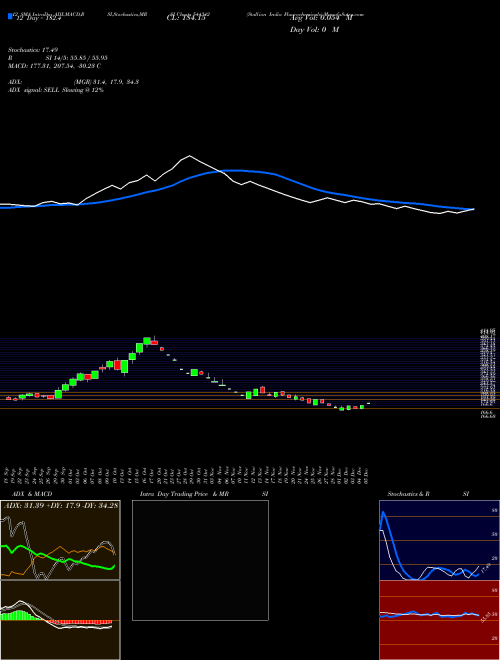This screenshot has height=660, width=500.
Task: Click the MACD histogram chart panel
Action: coord(60,620)
